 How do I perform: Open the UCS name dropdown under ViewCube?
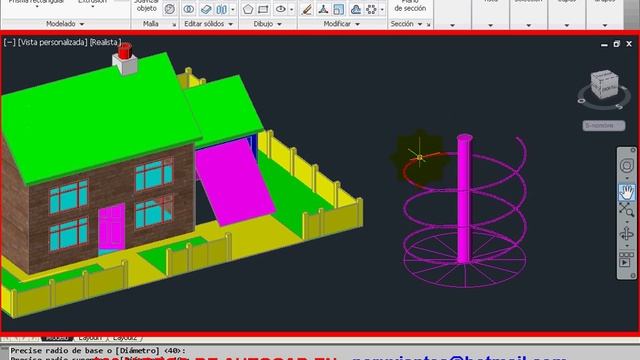pos(604,126)
